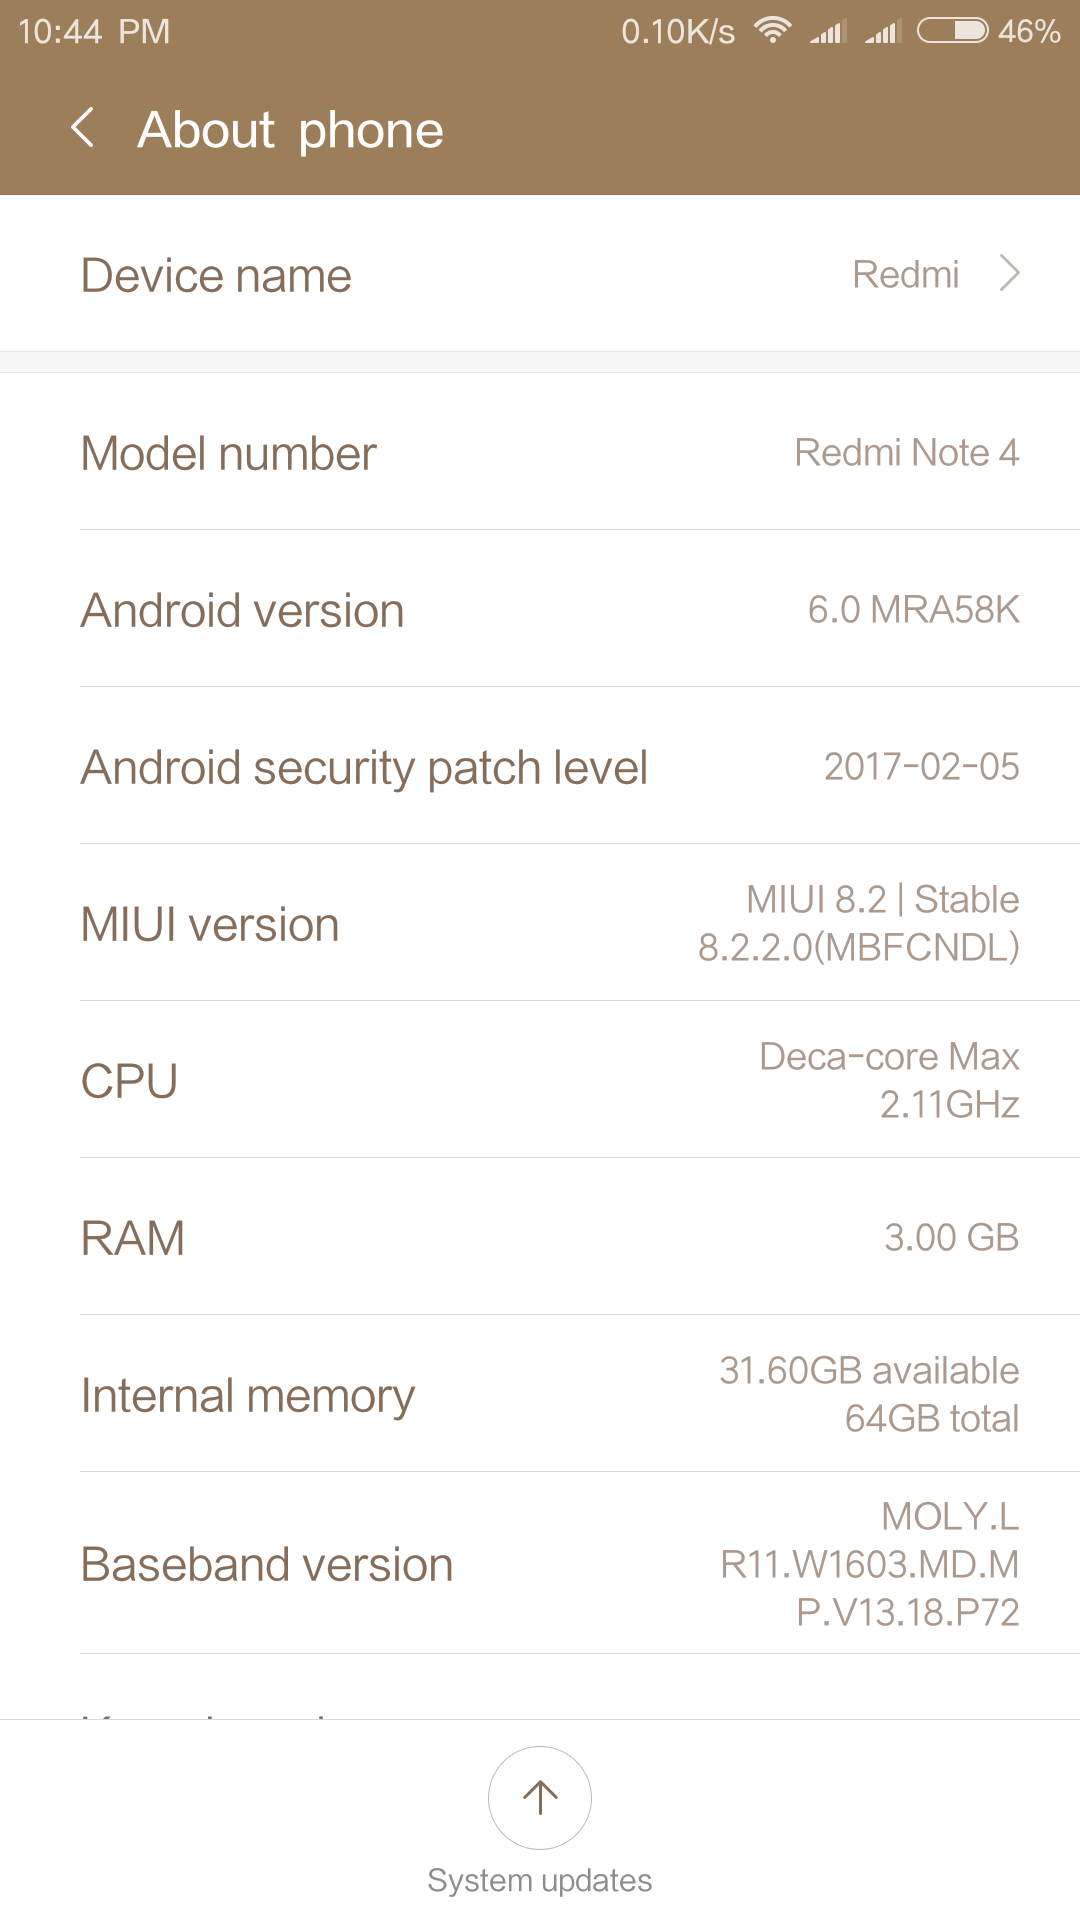1080x1920 pixels.
Task: Select the RAM row
Action: tap(540, 1238)
